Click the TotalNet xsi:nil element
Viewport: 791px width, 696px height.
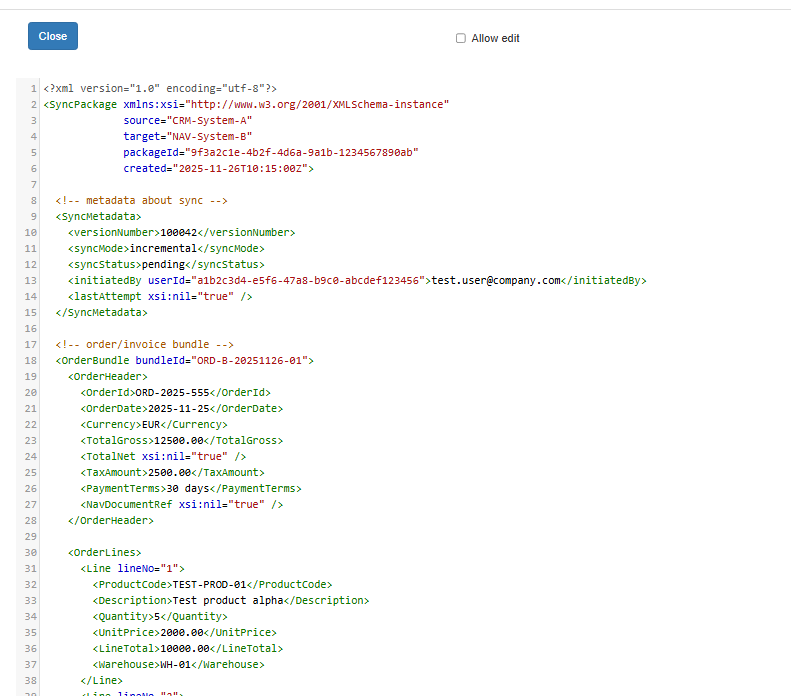pos(163,456)
